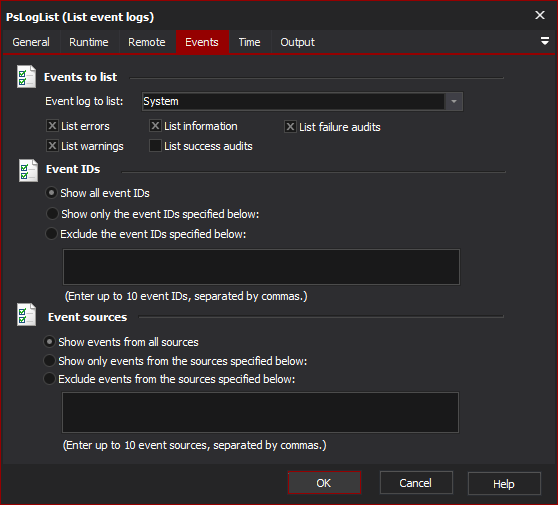Click the Event IDs section icon

(x=28, y=170)
